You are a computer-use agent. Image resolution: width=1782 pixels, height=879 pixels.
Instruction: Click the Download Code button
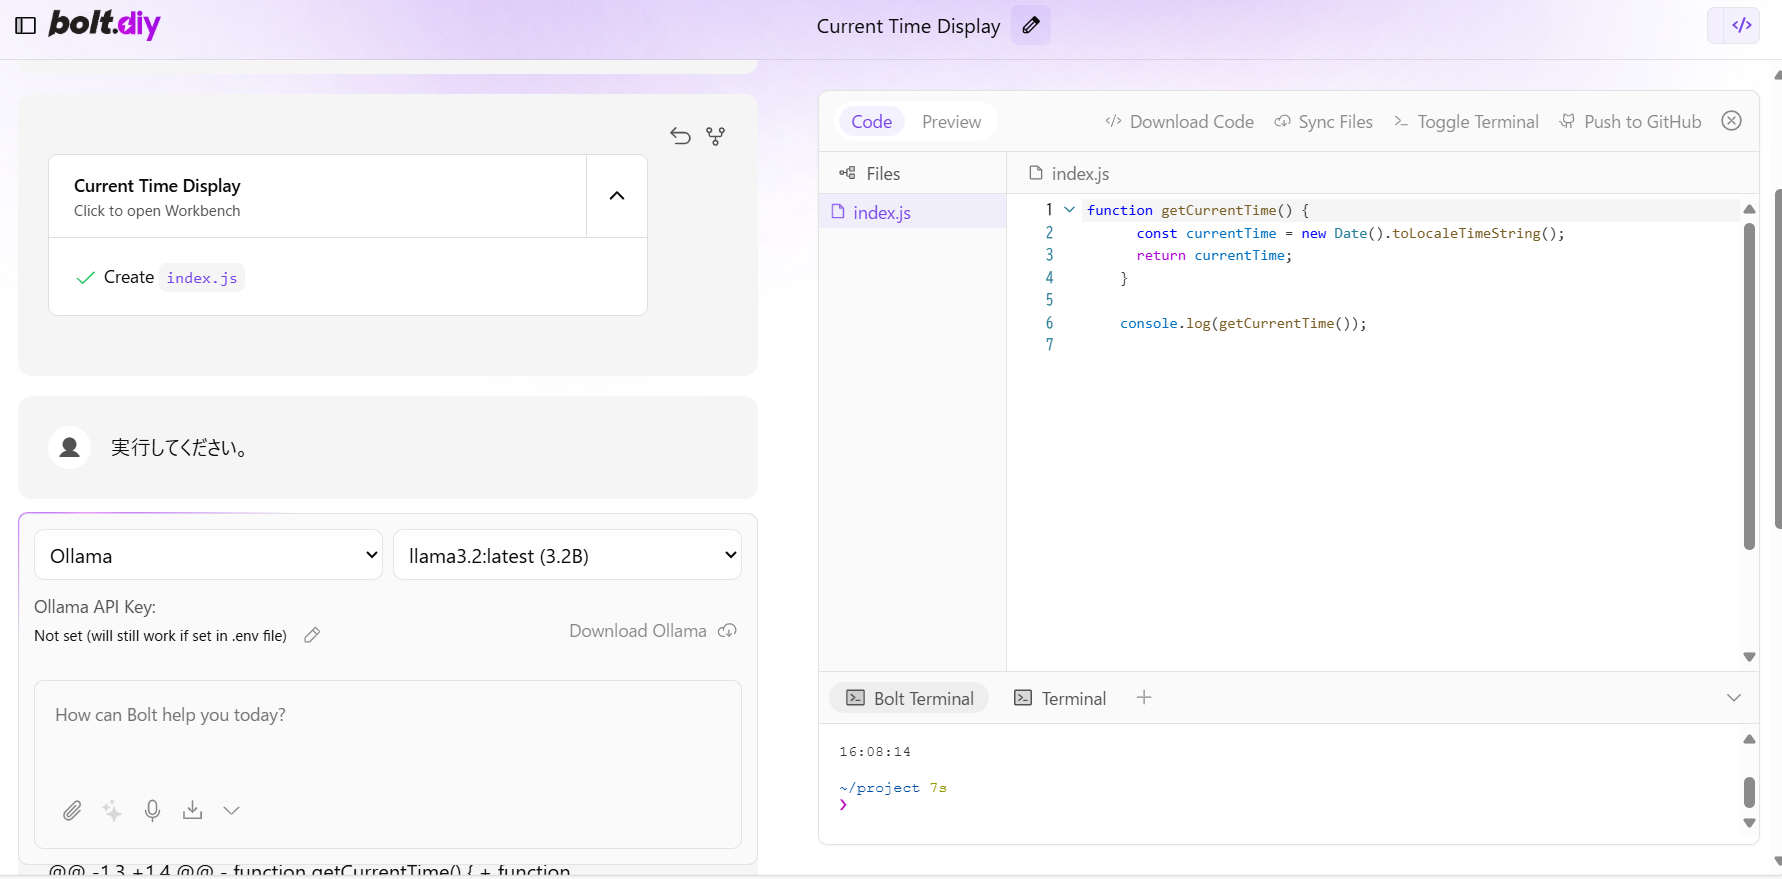coord(1179,122)
